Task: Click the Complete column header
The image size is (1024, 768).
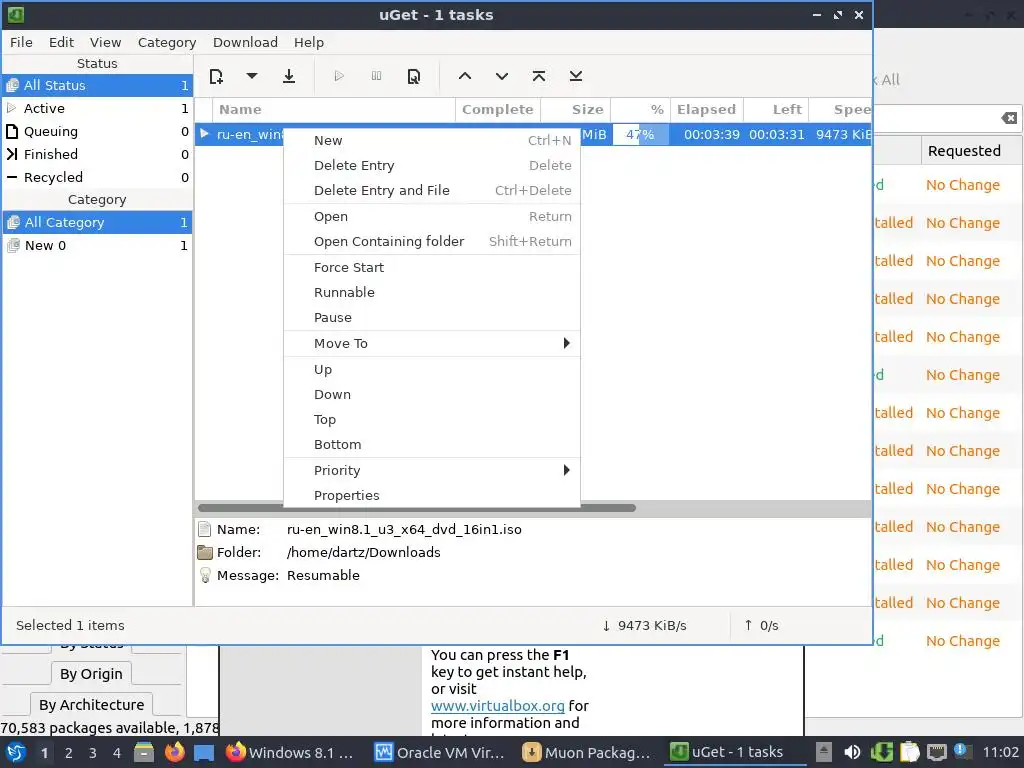Action: pos(498,110)
